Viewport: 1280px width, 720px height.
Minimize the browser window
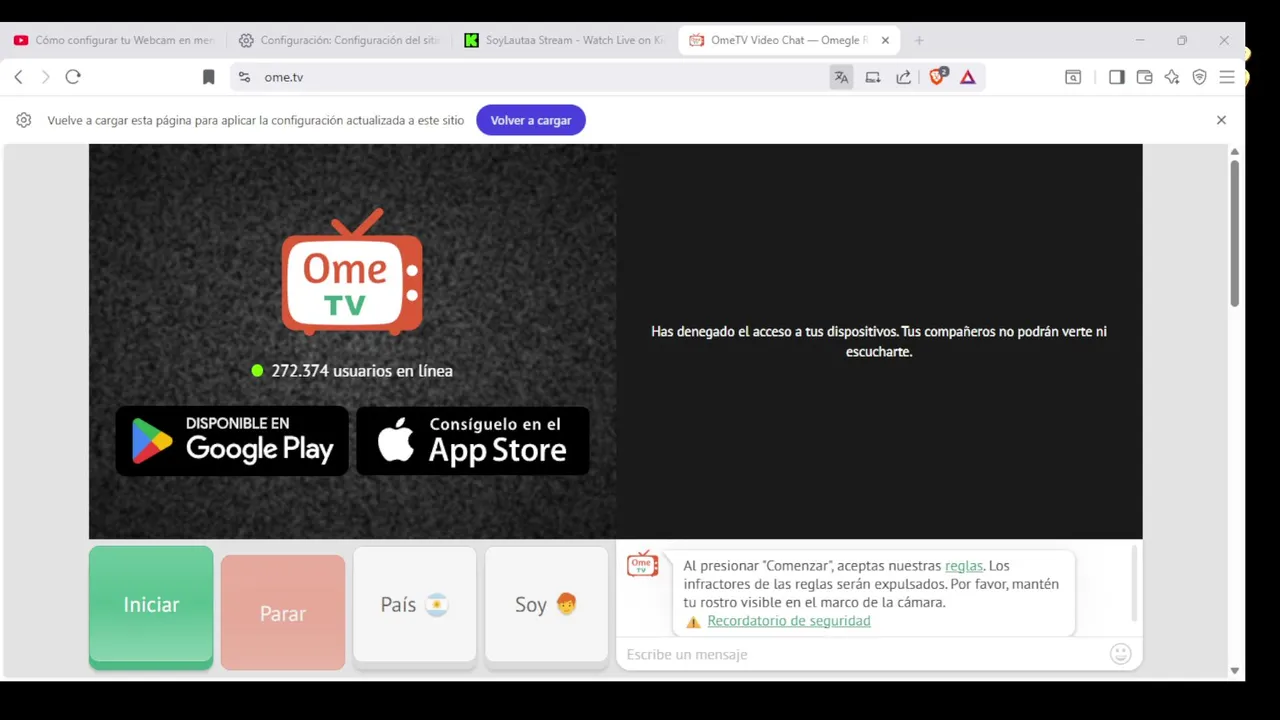click(1140, 41)
